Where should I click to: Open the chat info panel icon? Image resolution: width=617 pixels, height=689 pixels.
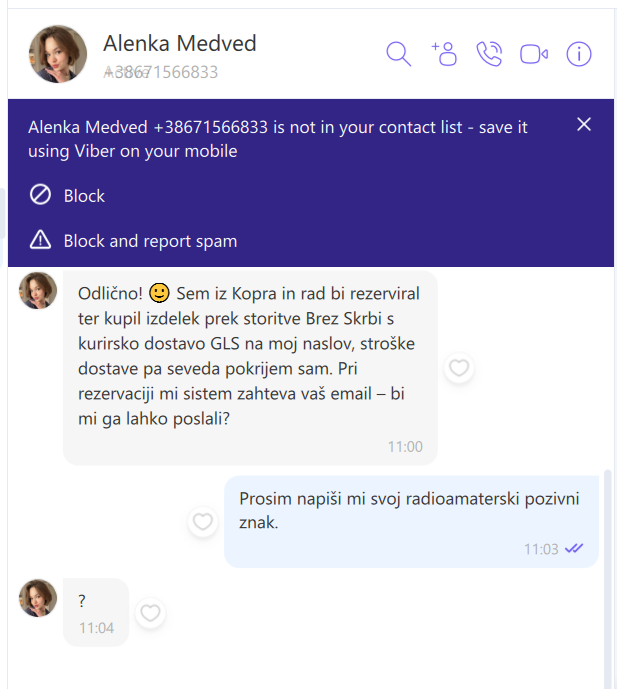tap(579, 54)
